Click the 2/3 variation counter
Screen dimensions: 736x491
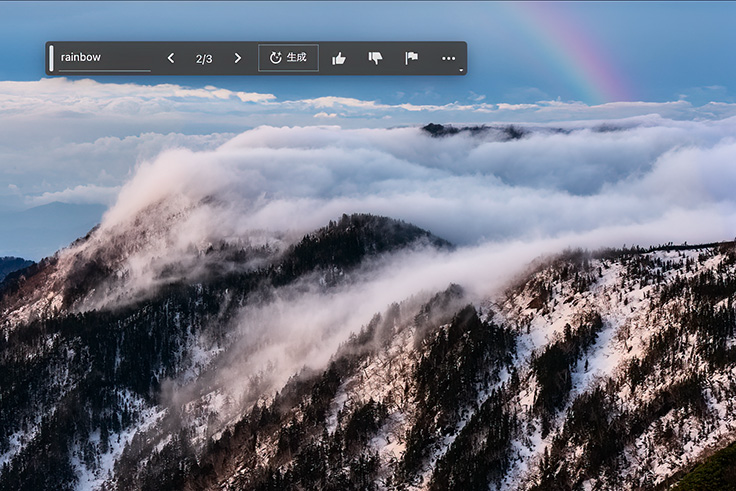(204, 58)
